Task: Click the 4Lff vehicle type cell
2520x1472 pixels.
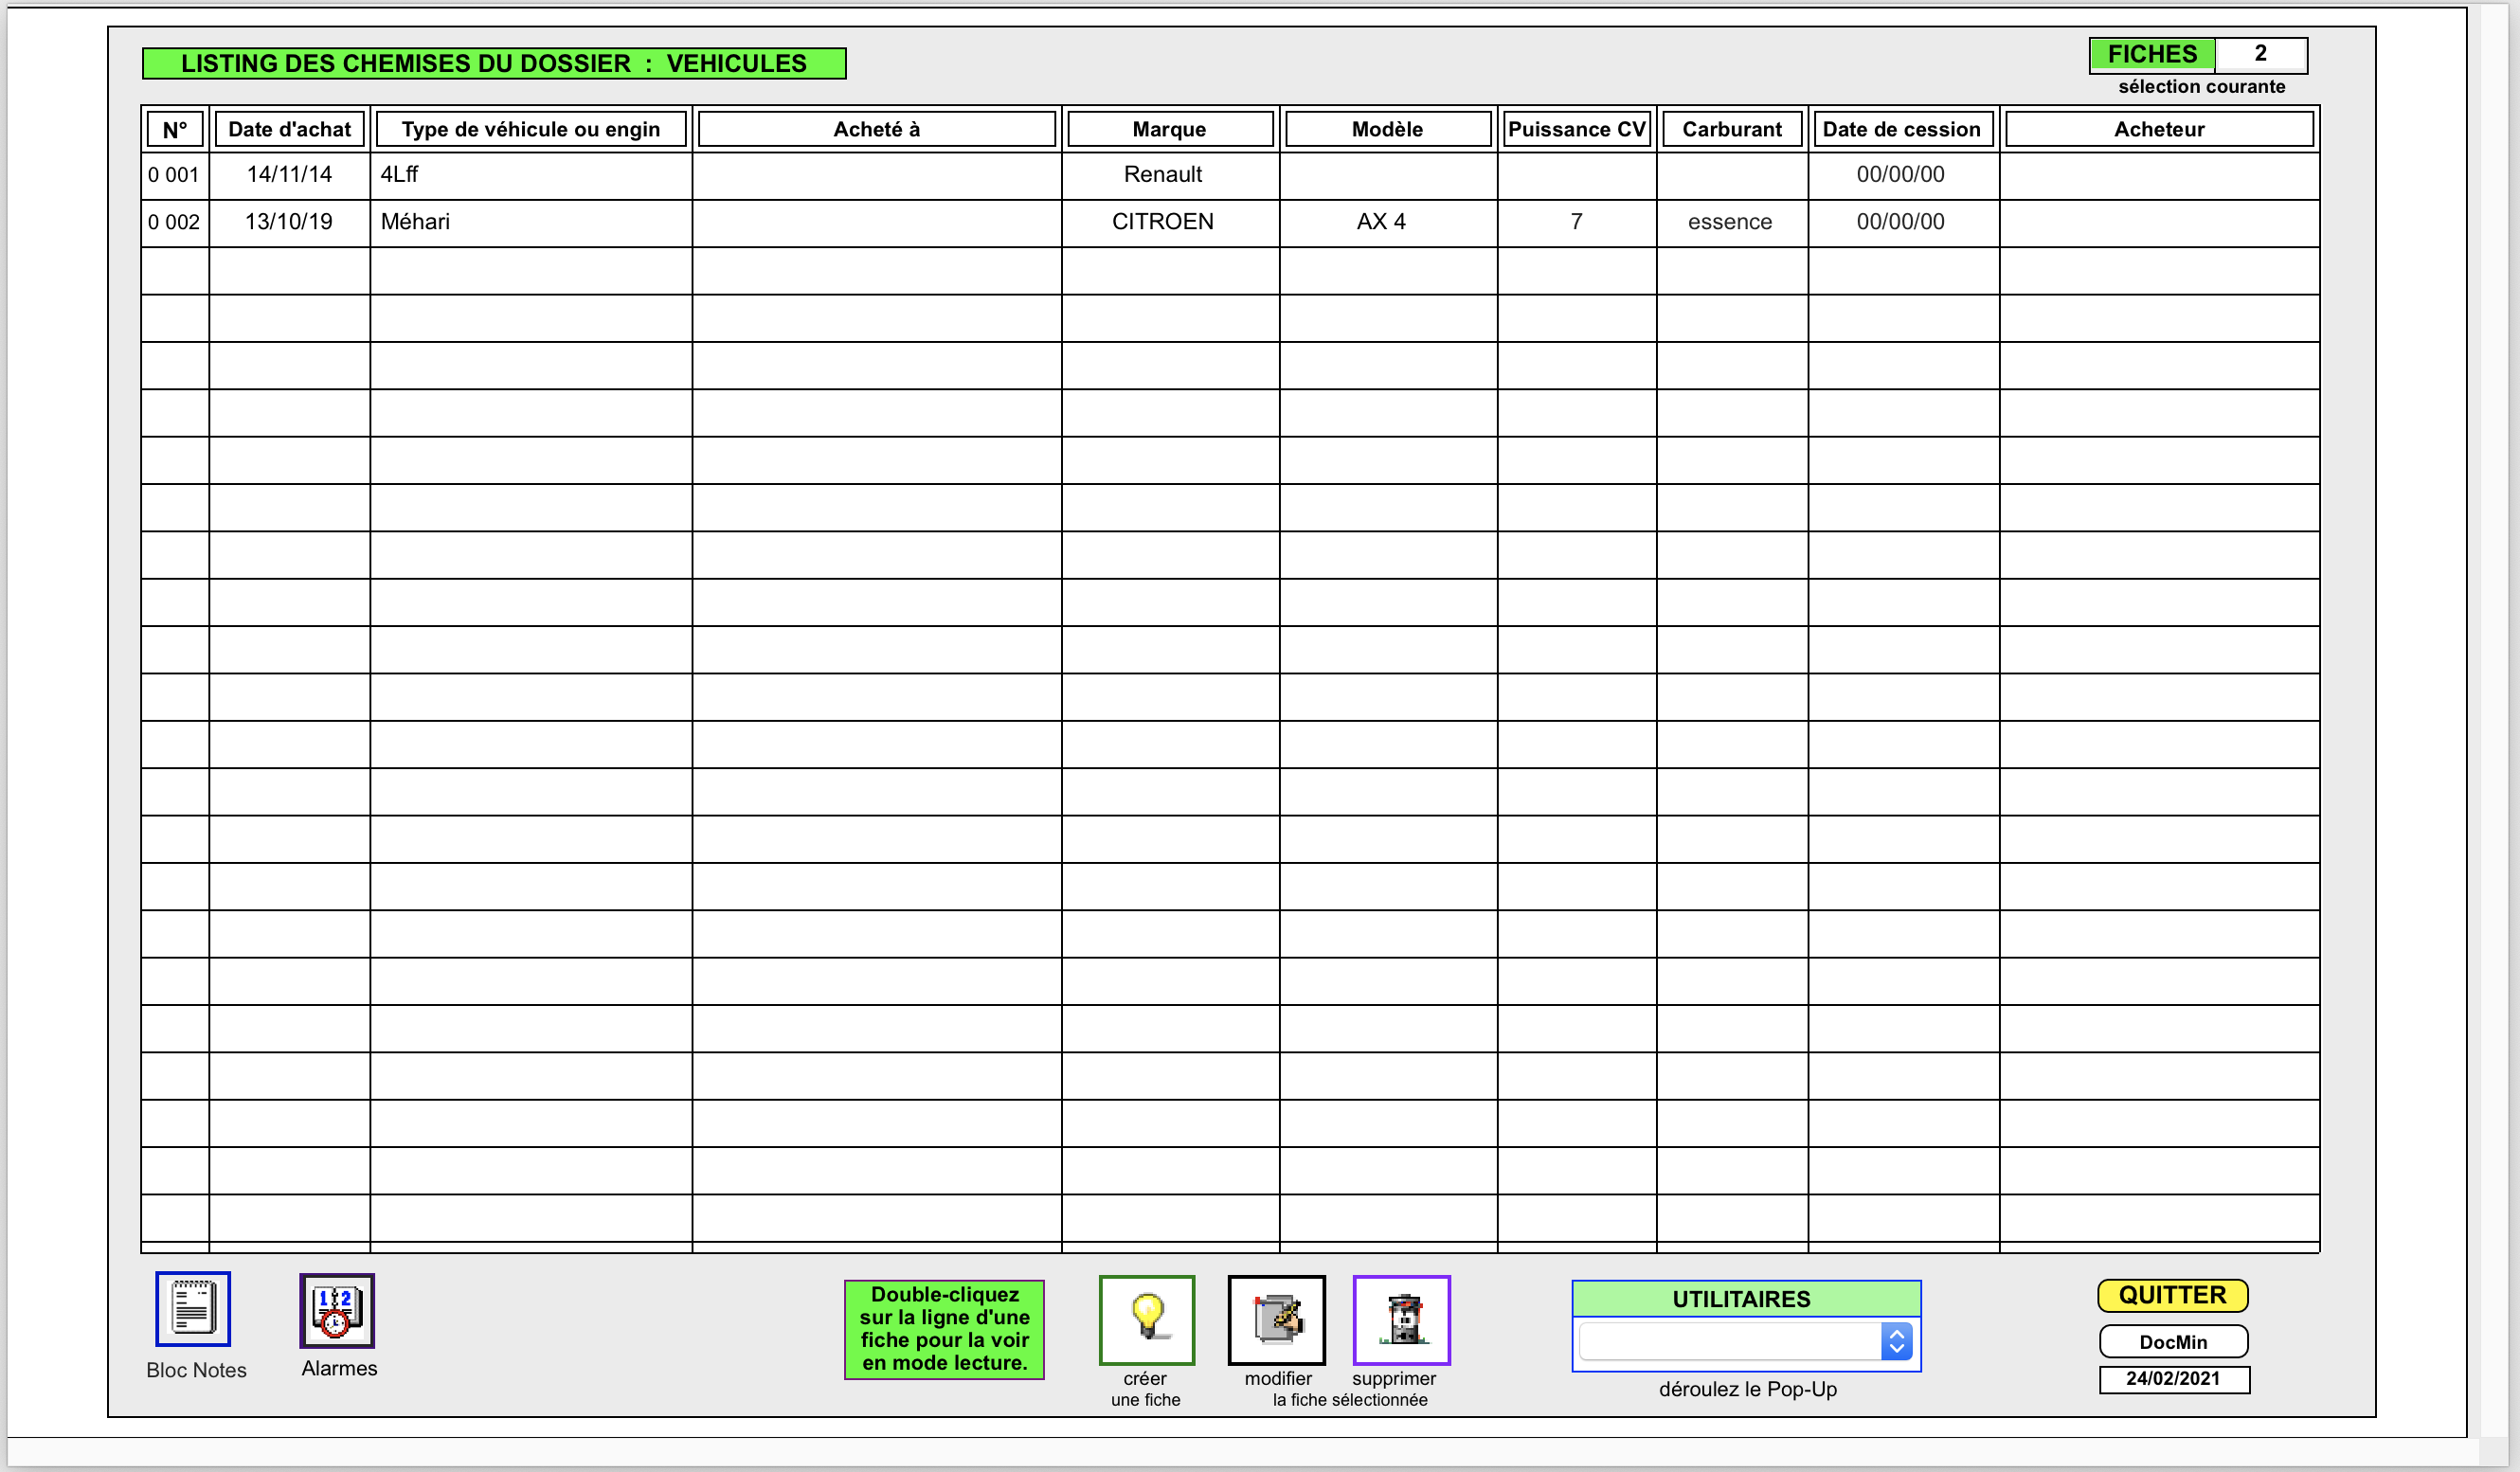Action: [531, 175]
